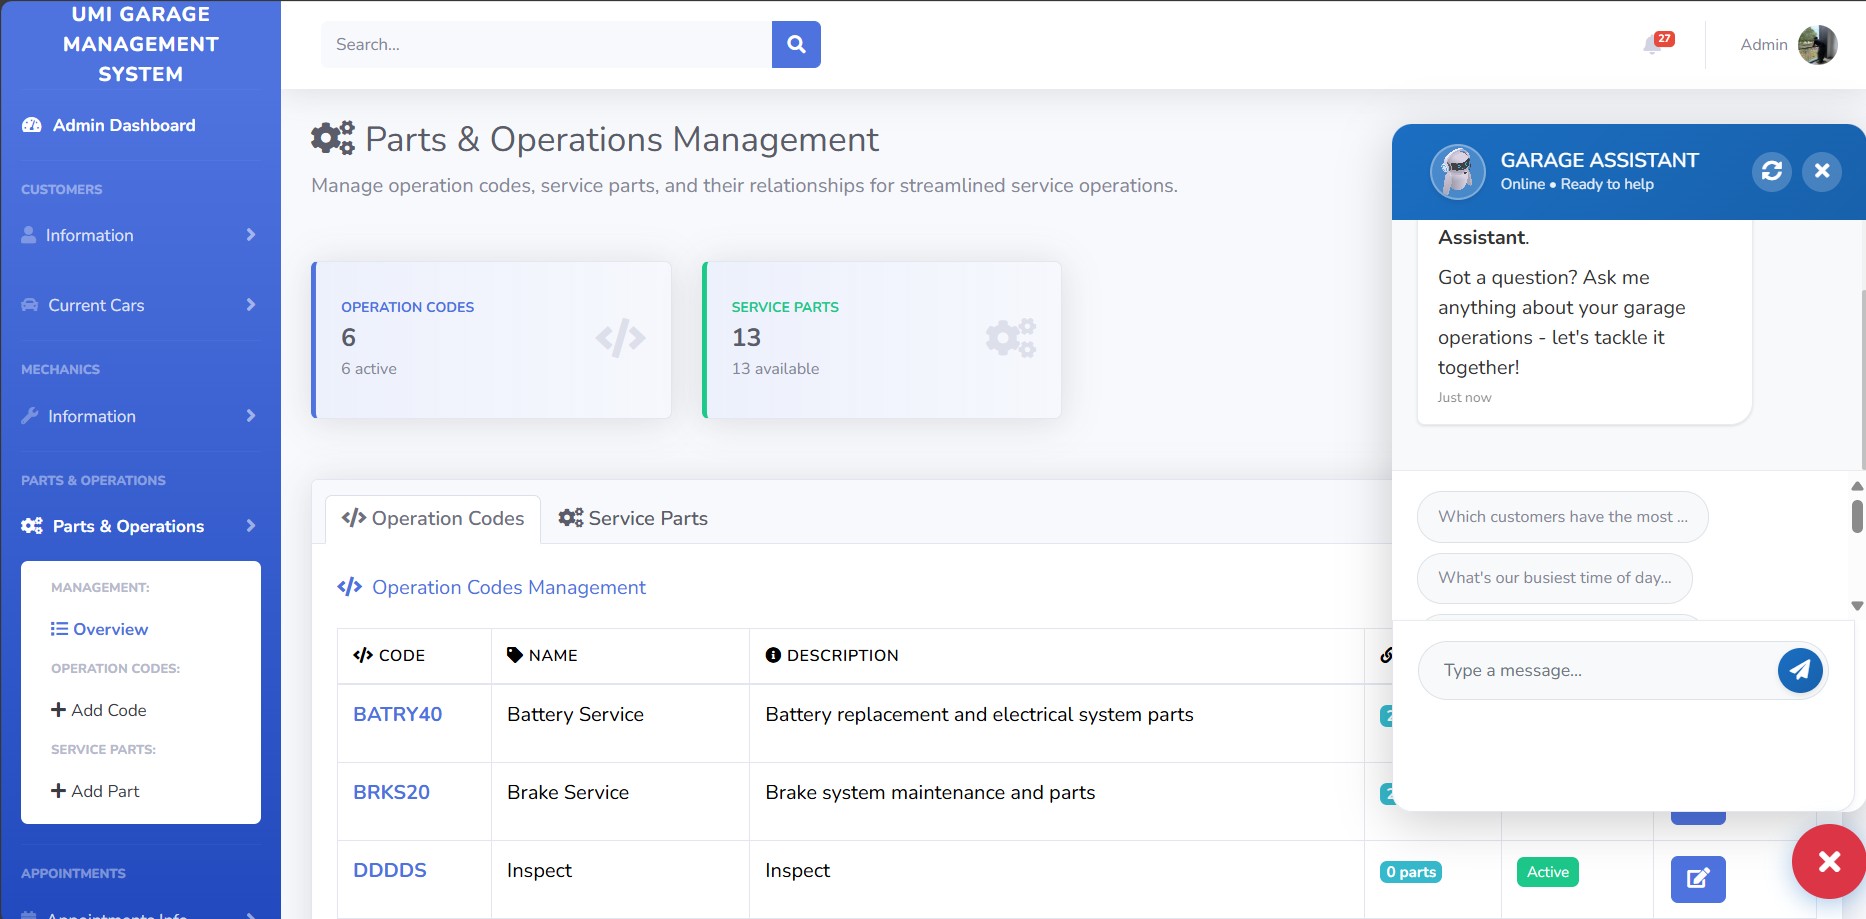Screen dimensions: 1866x919
Task: Click the 'Which customers have the most' suggestion
Action: (1562, 517)
